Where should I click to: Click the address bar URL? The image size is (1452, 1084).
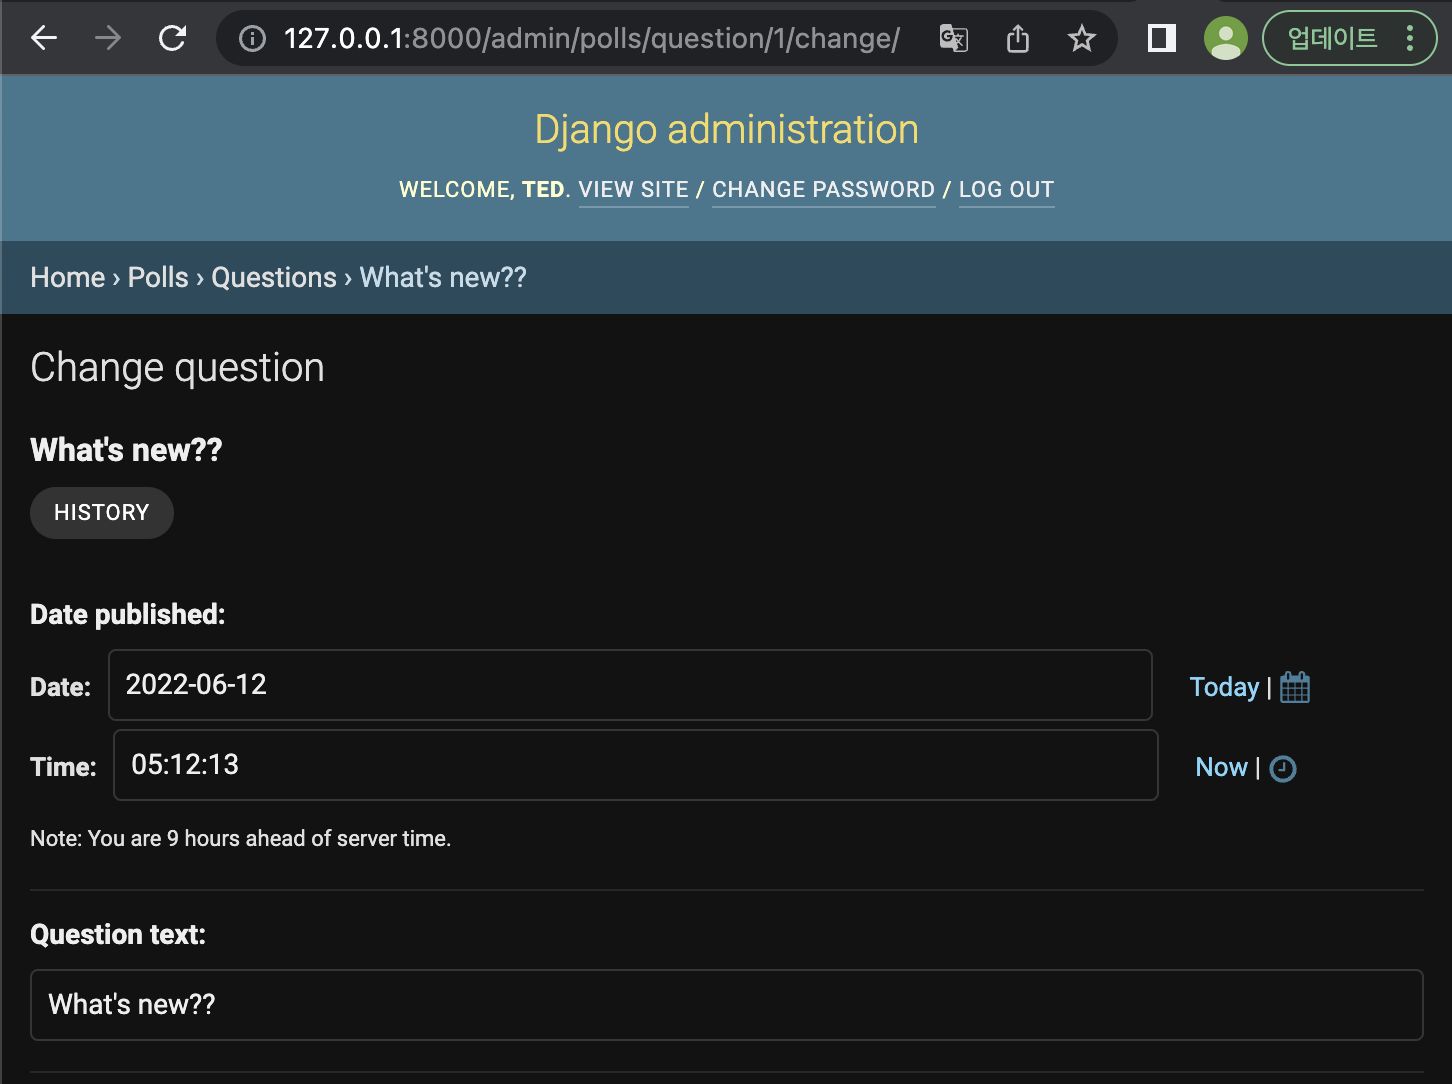click(592, 38)
